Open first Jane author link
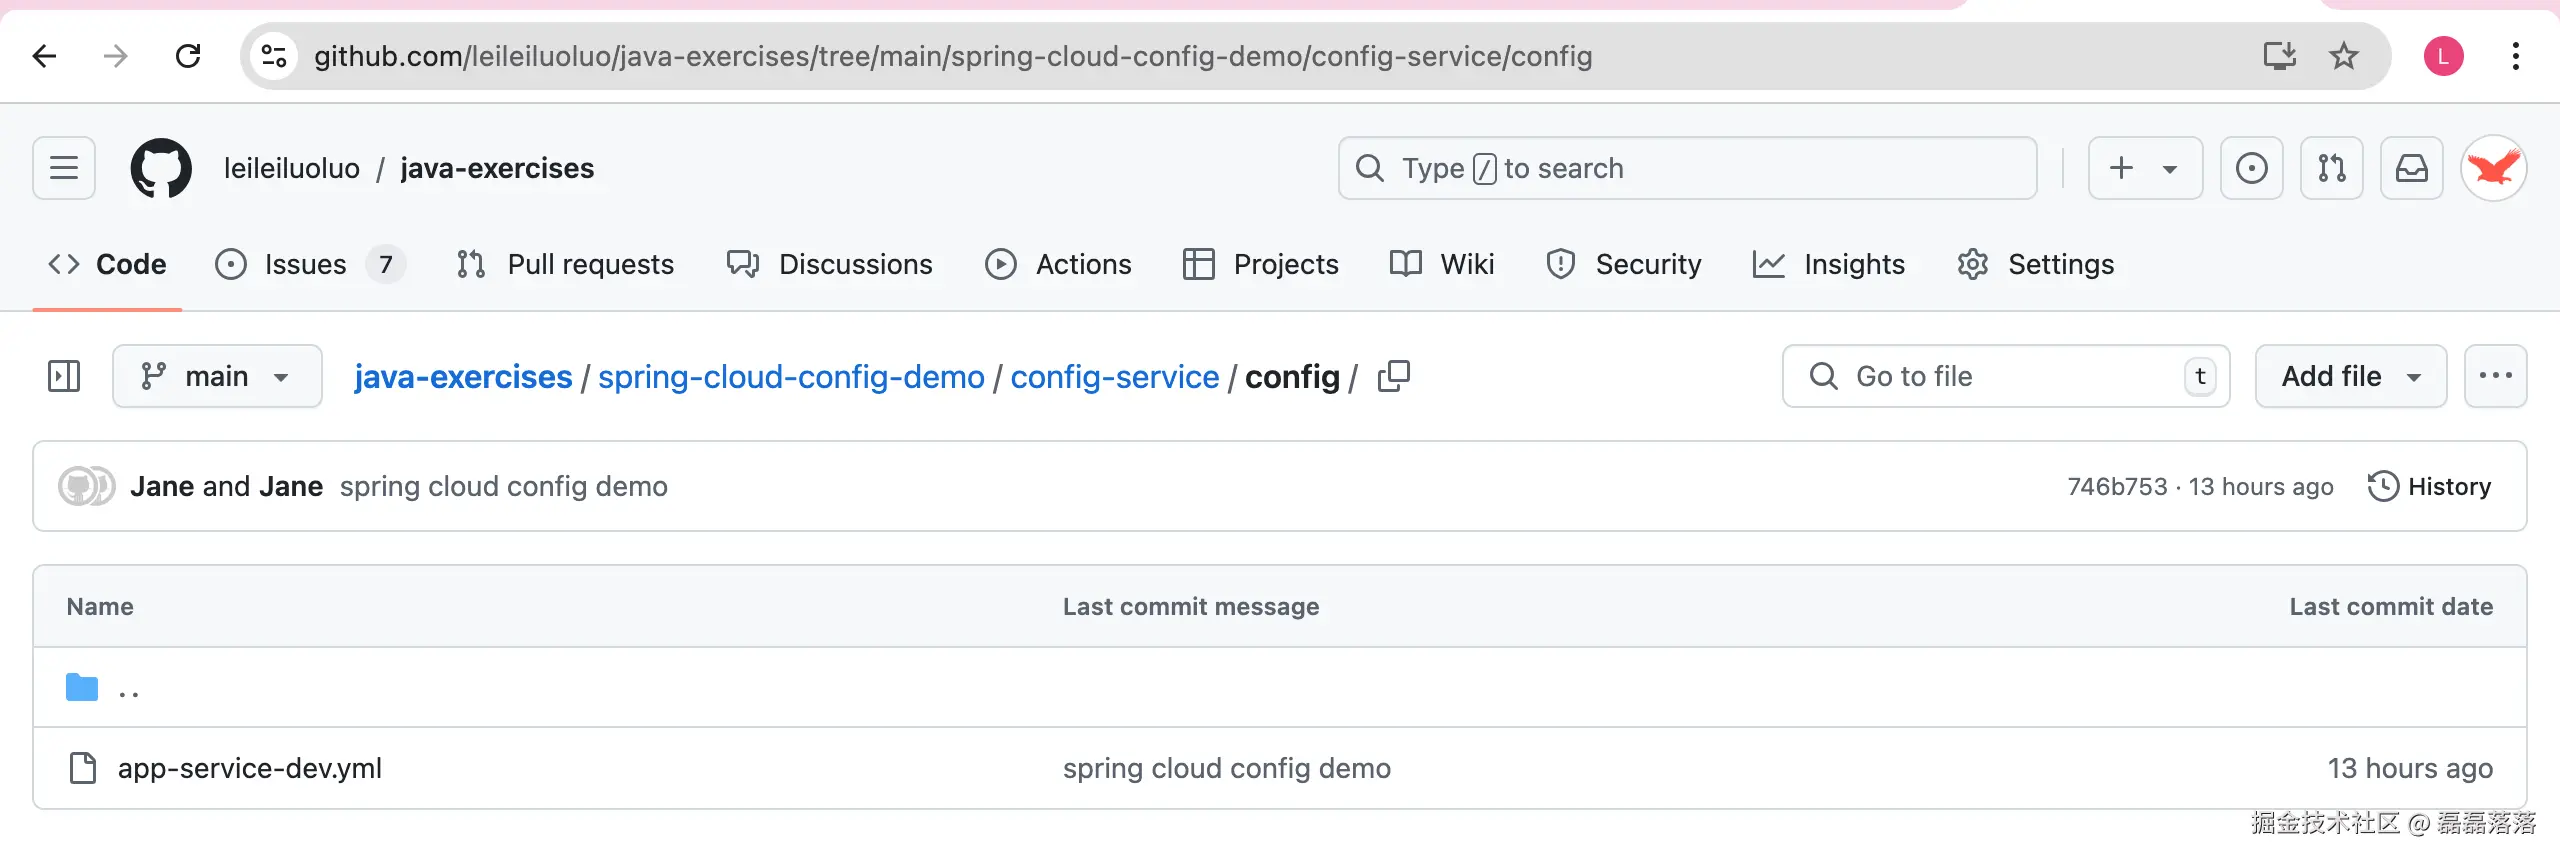This screenshot has width=2560, height=860. click(x=162, y=486)
